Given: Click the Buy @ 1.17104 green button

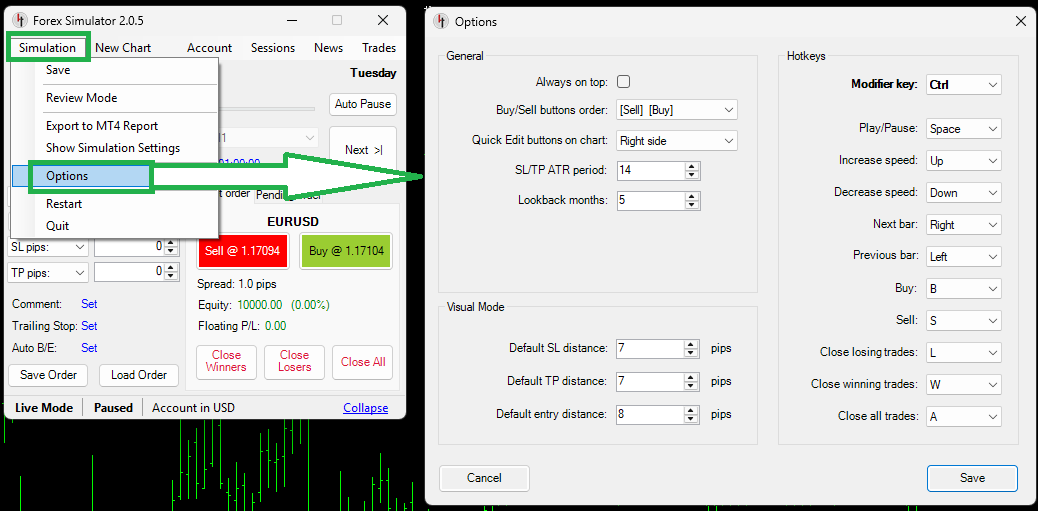Looking at the screenshot, I should [346, 251].
